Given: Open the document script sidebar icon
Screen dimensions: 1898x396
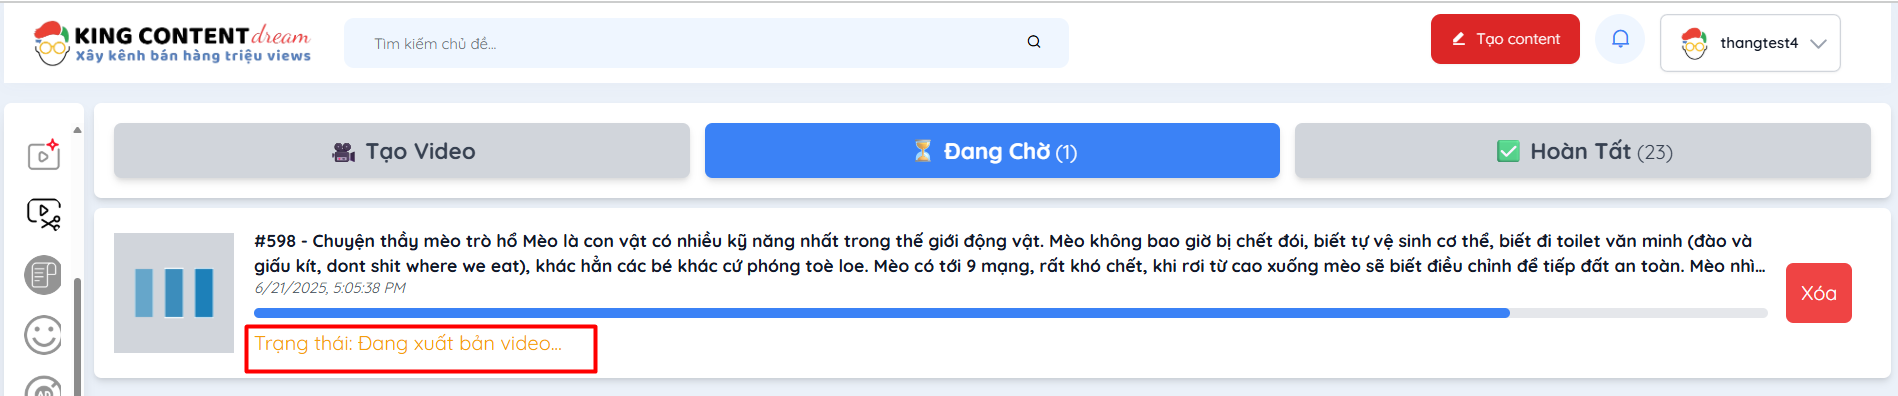Looking at the screenshot, I should pos(43,275).
